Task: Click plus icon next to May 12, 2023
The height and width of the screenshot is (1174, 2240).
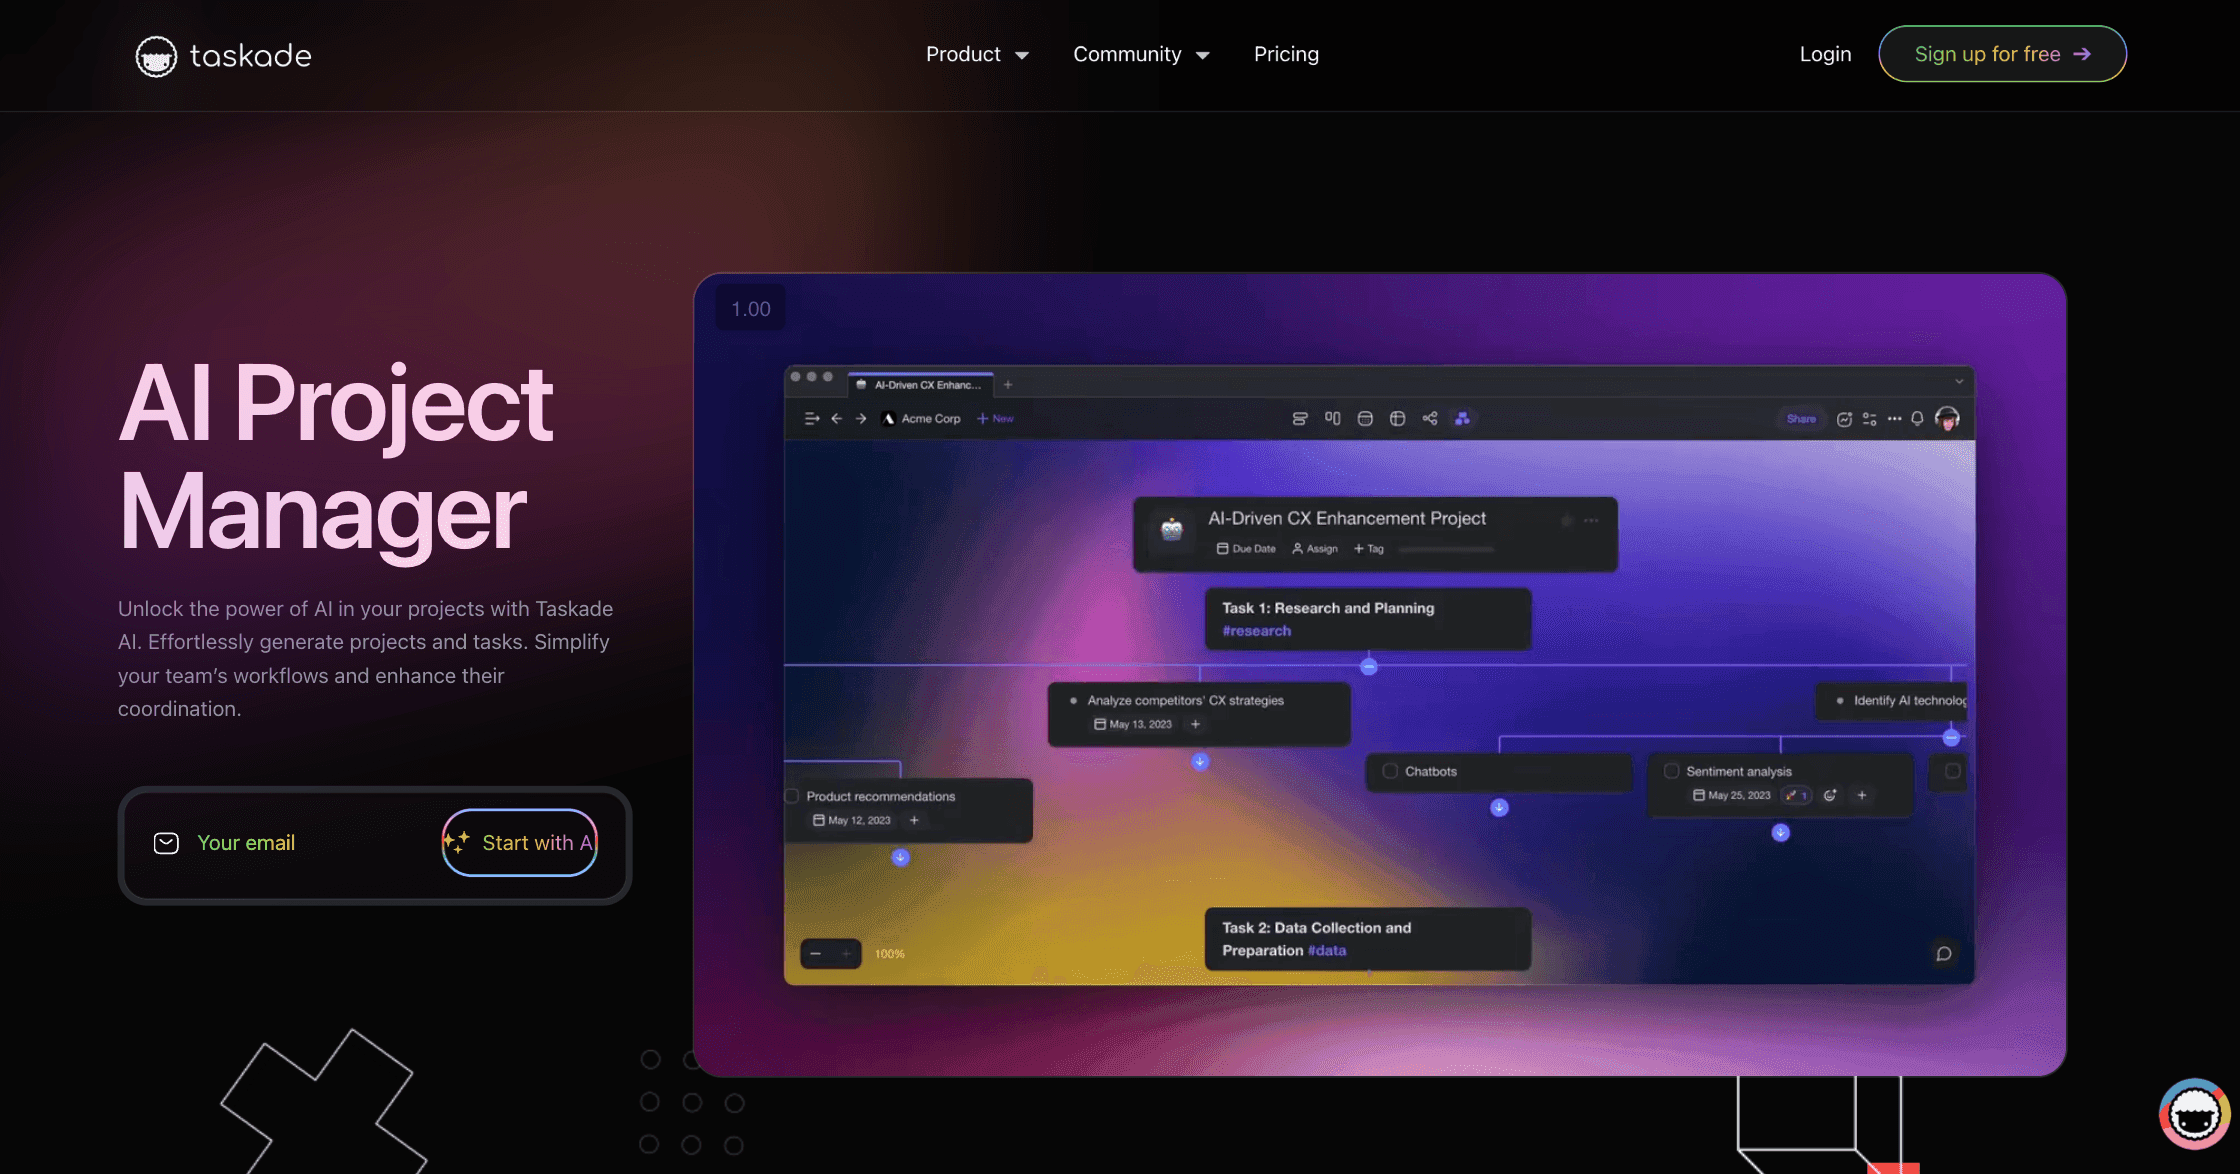Action: point(914,820)
